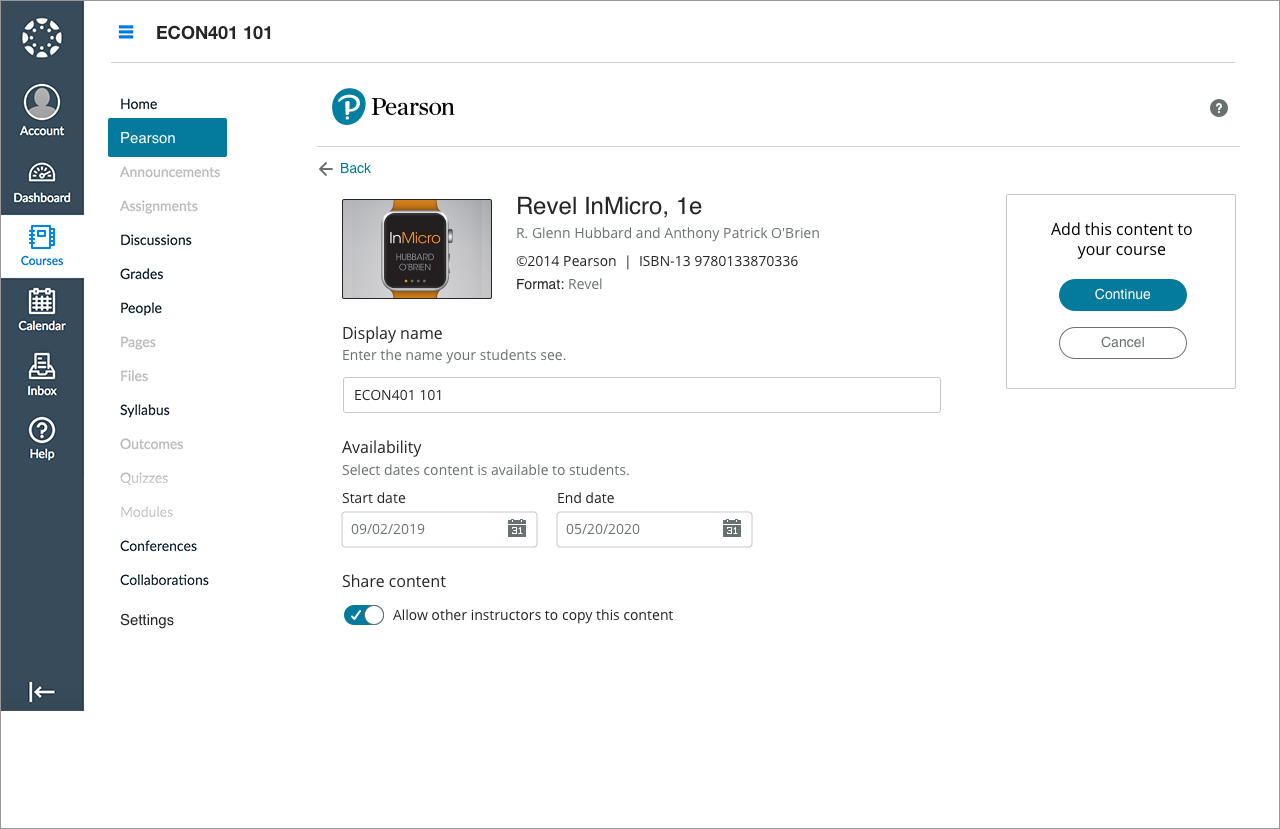Click the ECON401 101 course title
This screenshot has width=1280, height=829.
pyautogui.click(x=214, y=32)
